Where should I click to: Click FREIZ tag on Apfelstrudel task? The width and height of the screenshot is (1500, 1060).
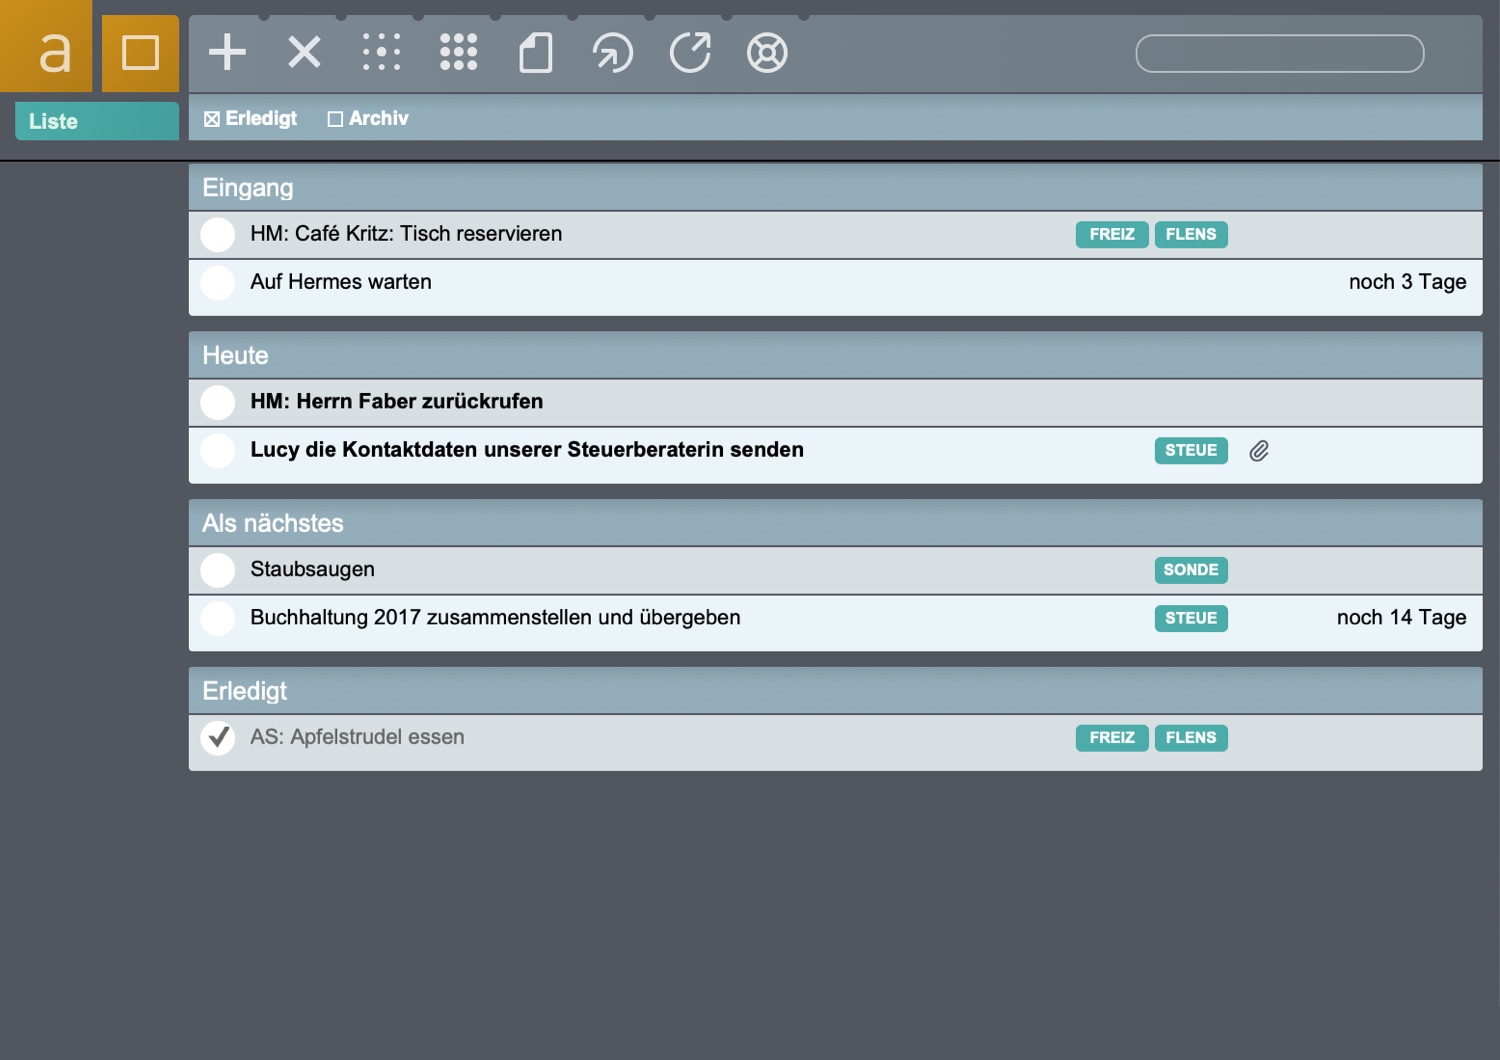(x=1112, y=737)
